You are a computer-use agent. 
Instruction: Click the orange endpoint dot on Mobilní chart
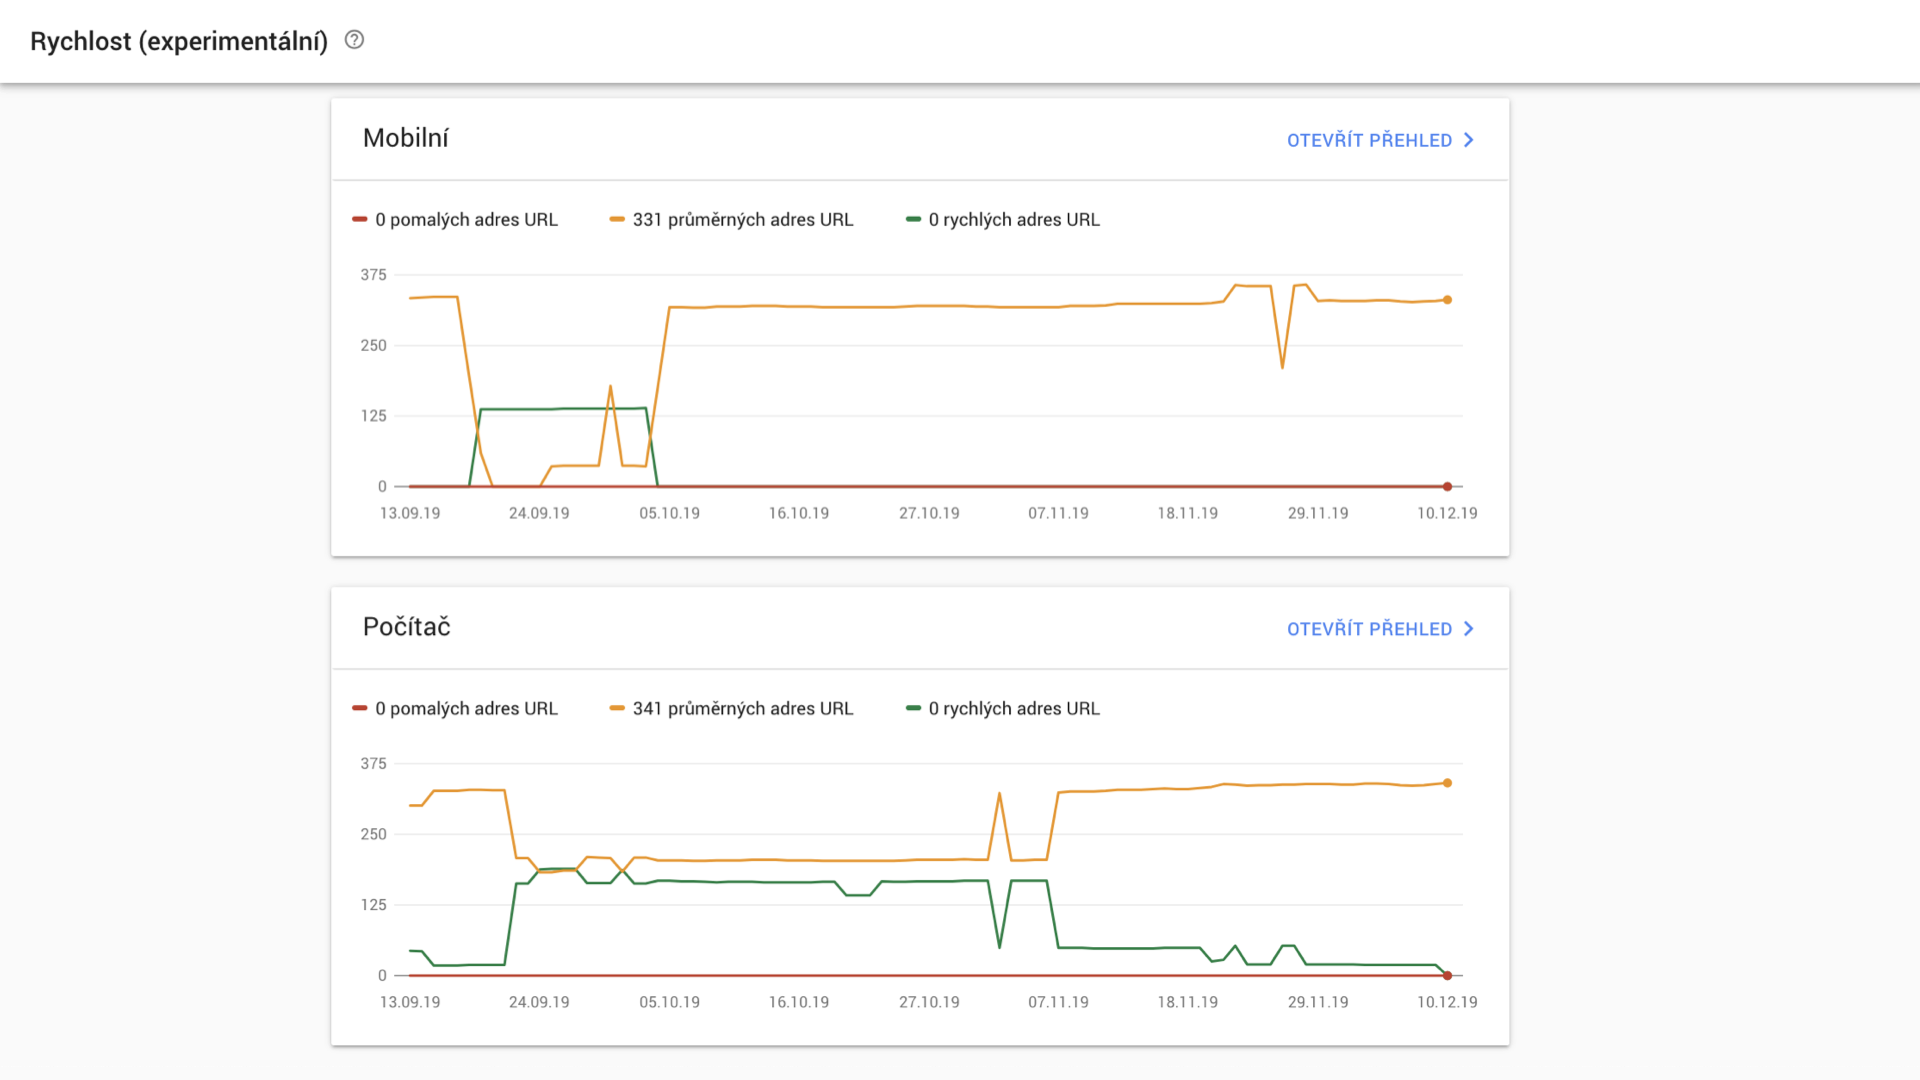pos(1447,300)
